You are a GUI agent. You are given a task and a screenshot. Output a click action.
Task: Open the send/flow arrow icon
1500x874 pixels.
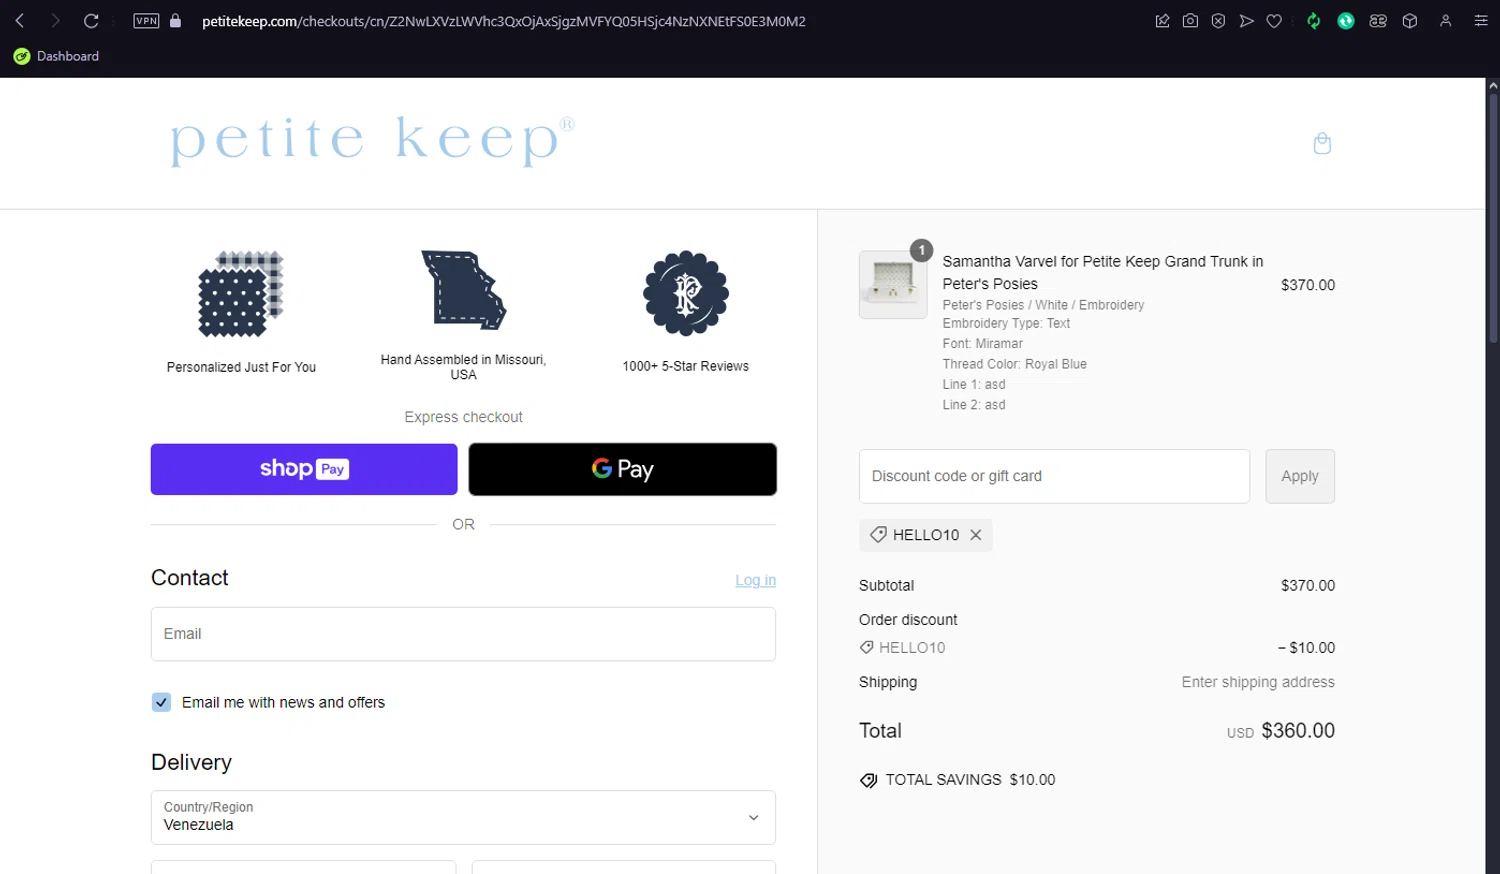tap(1246, 21)
